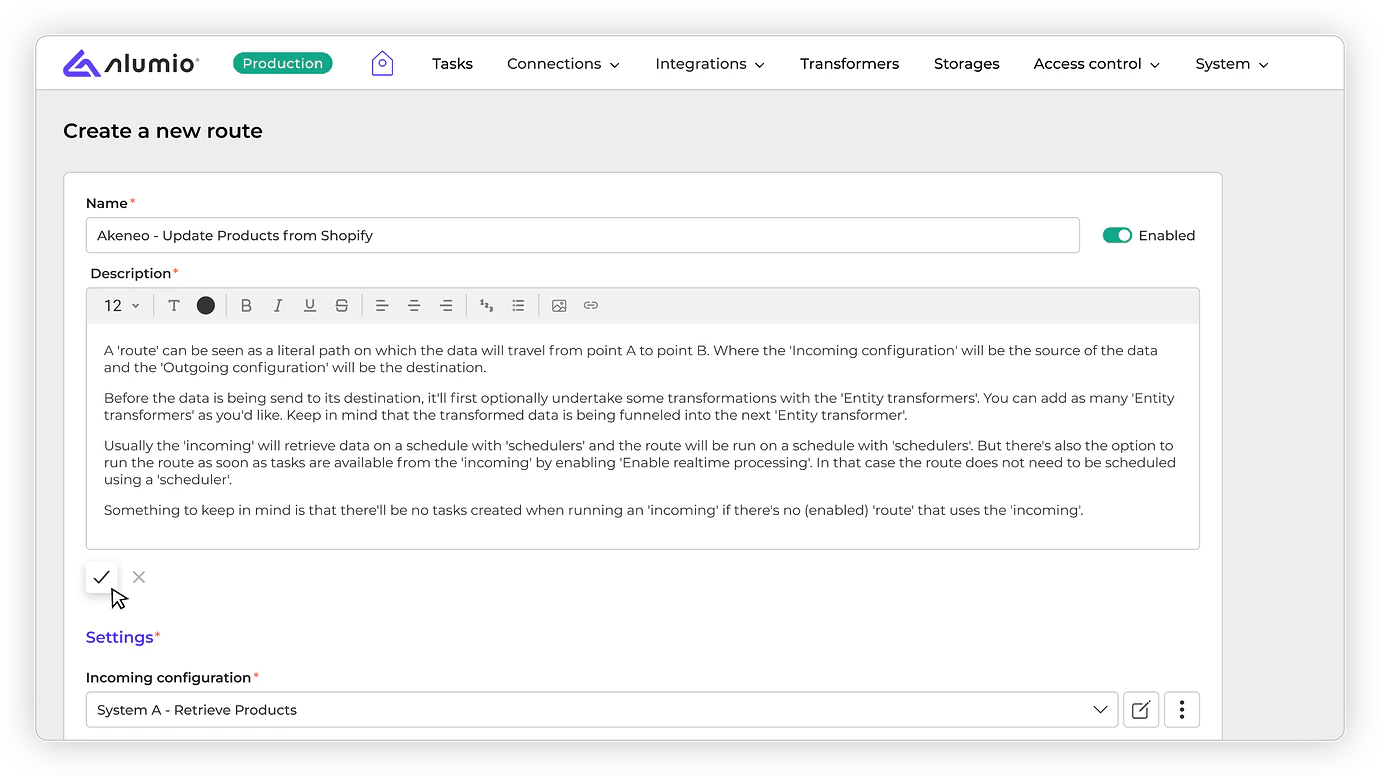Viewport: 1380px width, 776px height.
Task: Toggle bold formatting
Action: tap(246, 306)
